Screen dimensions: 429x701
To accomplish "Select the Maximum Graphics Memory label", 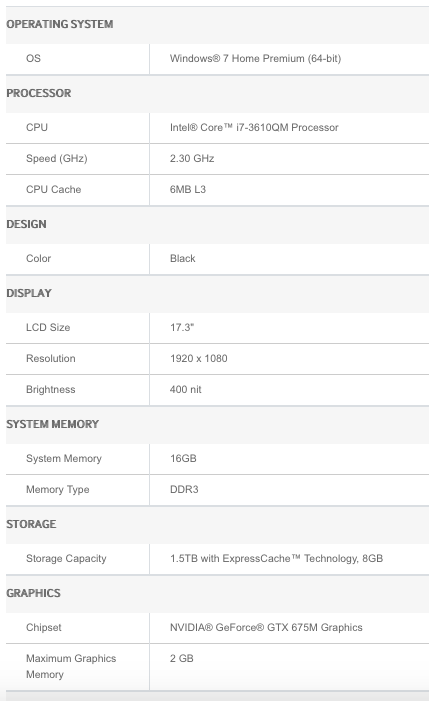I will point(71,666).
